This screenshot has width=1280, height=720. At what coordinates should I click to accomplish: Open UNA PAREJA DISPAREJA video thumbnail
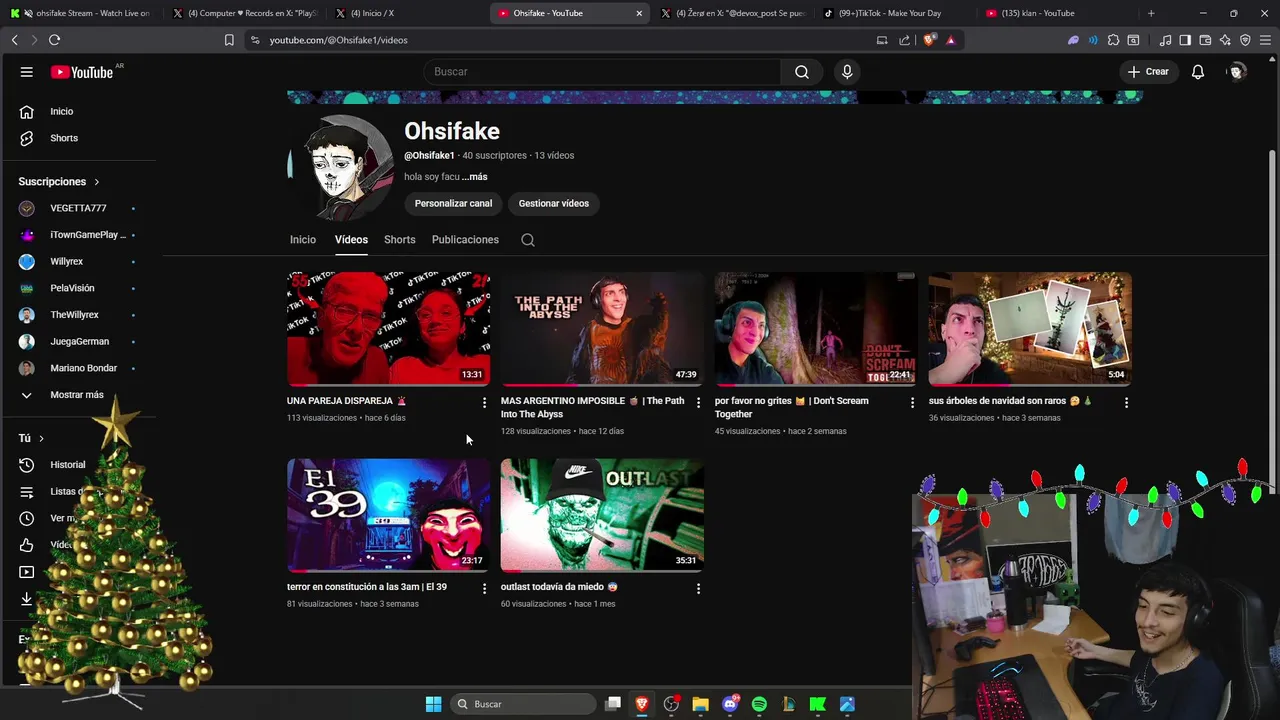[x=388, y=329]
